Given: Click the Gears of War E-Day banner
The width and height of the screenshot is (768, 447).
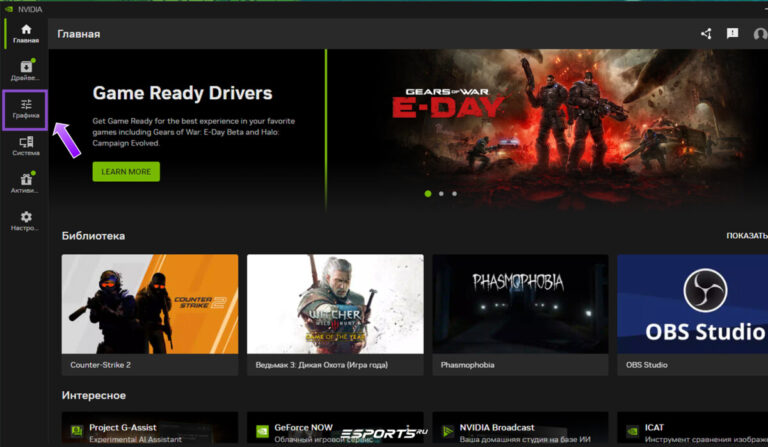Looking at the screenshot, I should (x=548, y=130).
